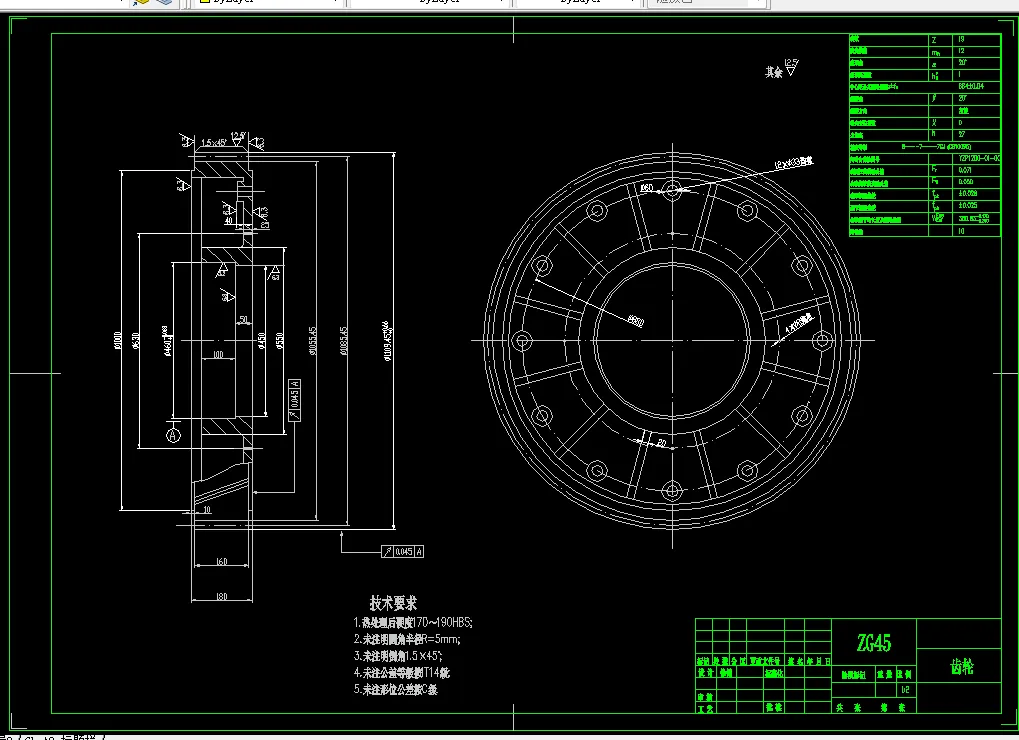Select the φ1085.45 diameter dimension text
1019x740 pixels.
tap(343, 340)
